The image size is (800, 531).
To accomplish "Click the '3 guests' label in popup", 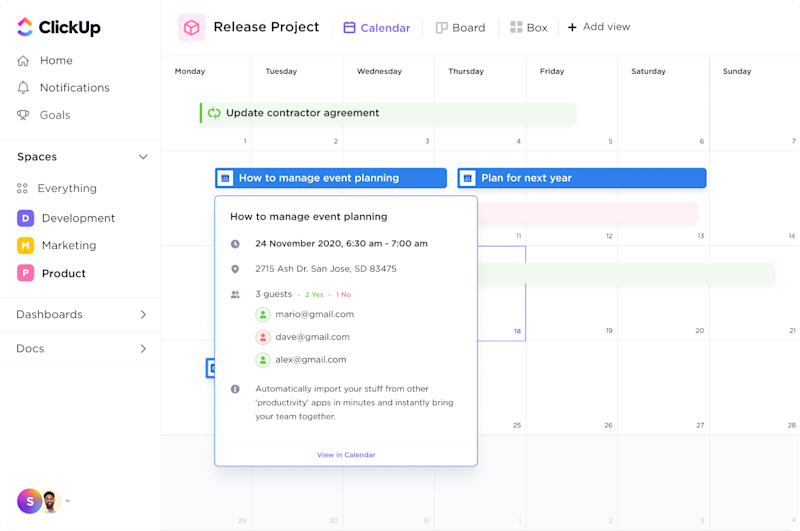I will [x=273, y=294].
